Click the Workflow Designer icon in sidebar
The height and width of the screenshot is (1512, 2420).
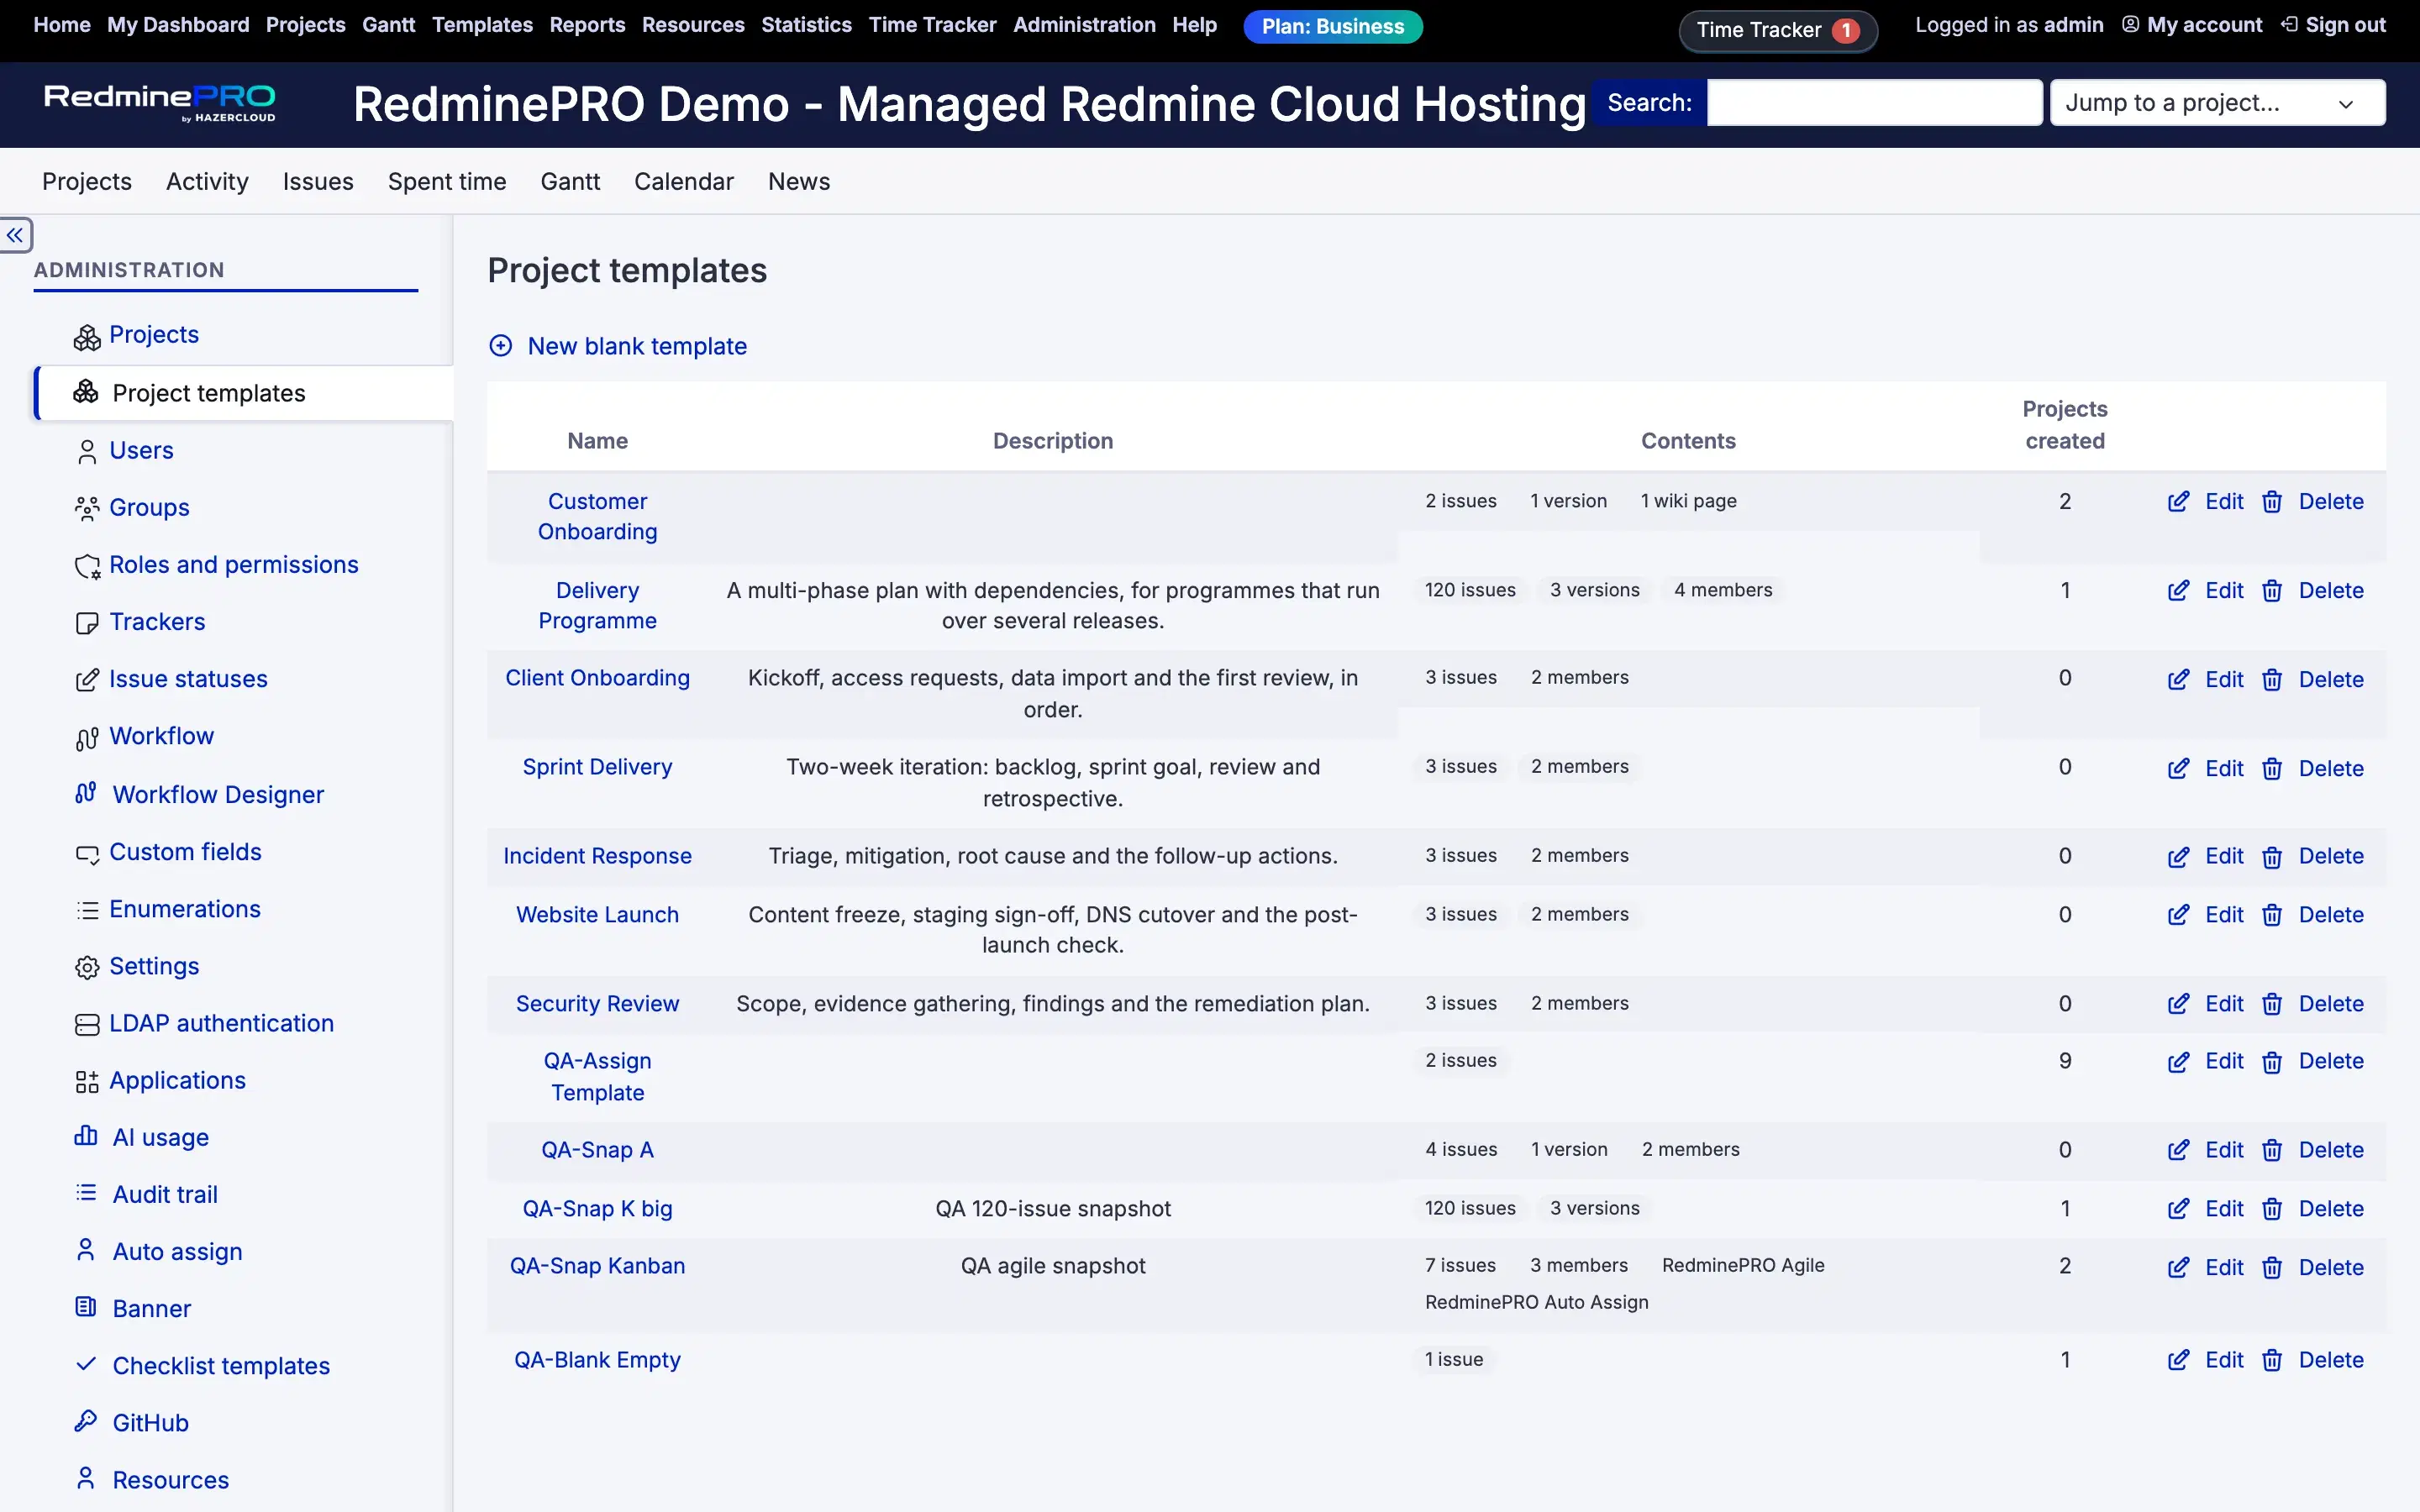[x=86, y=793]
